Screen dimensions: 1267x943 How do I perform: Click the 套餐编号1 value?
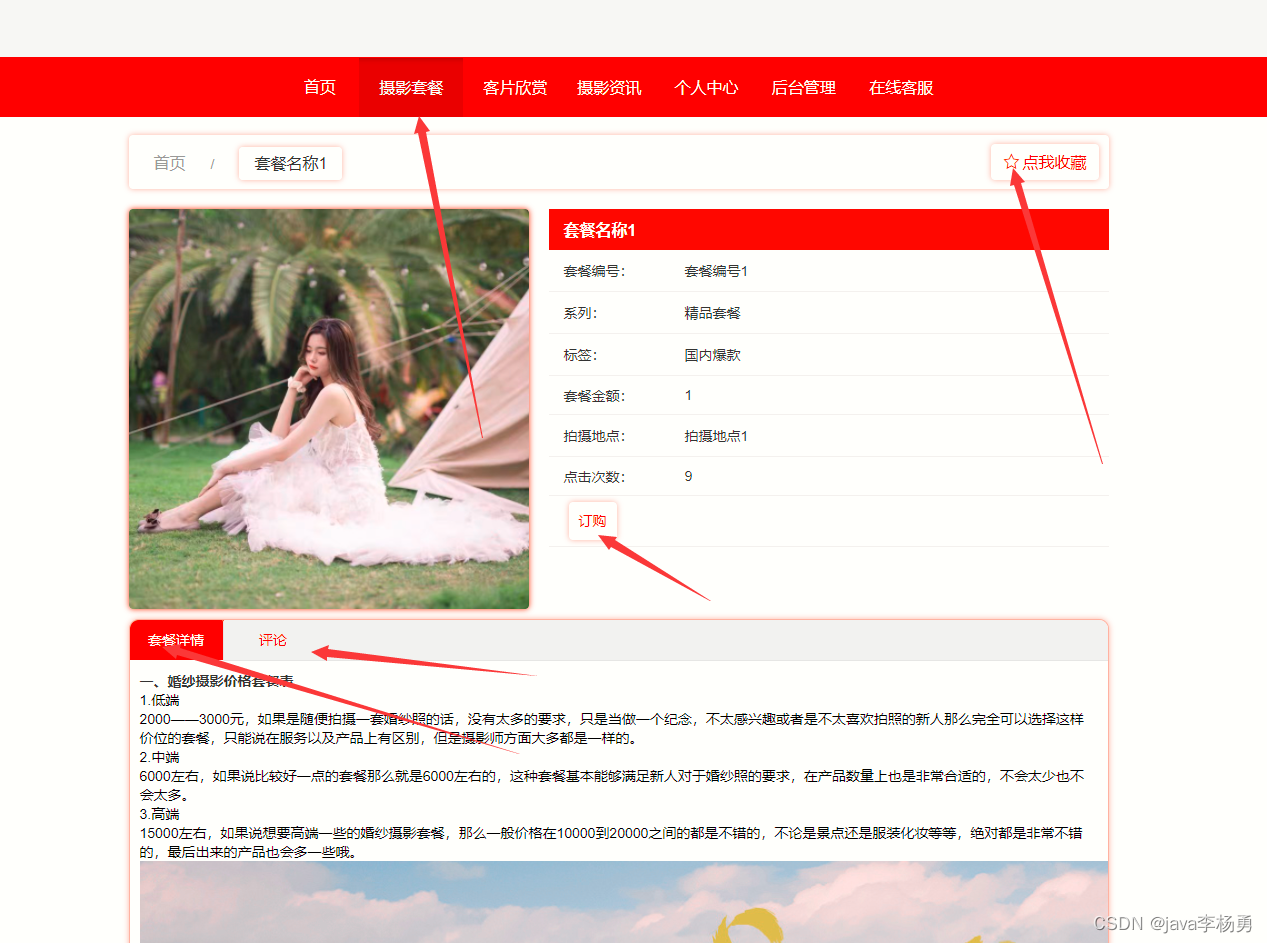(716, 271)
